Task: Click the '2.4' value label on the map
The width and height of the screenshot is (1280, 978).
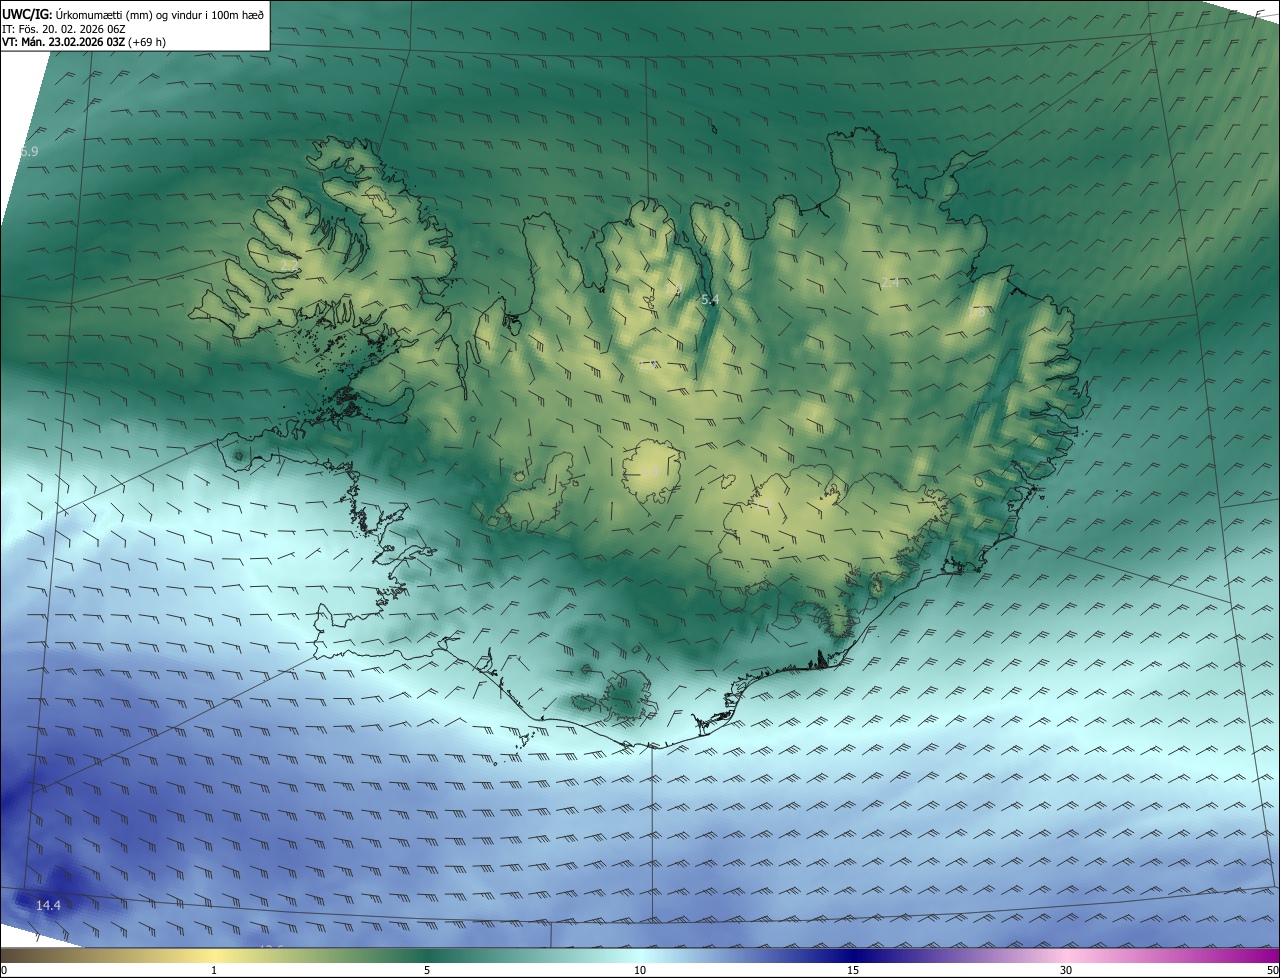Action: click(x=890, y=282)
